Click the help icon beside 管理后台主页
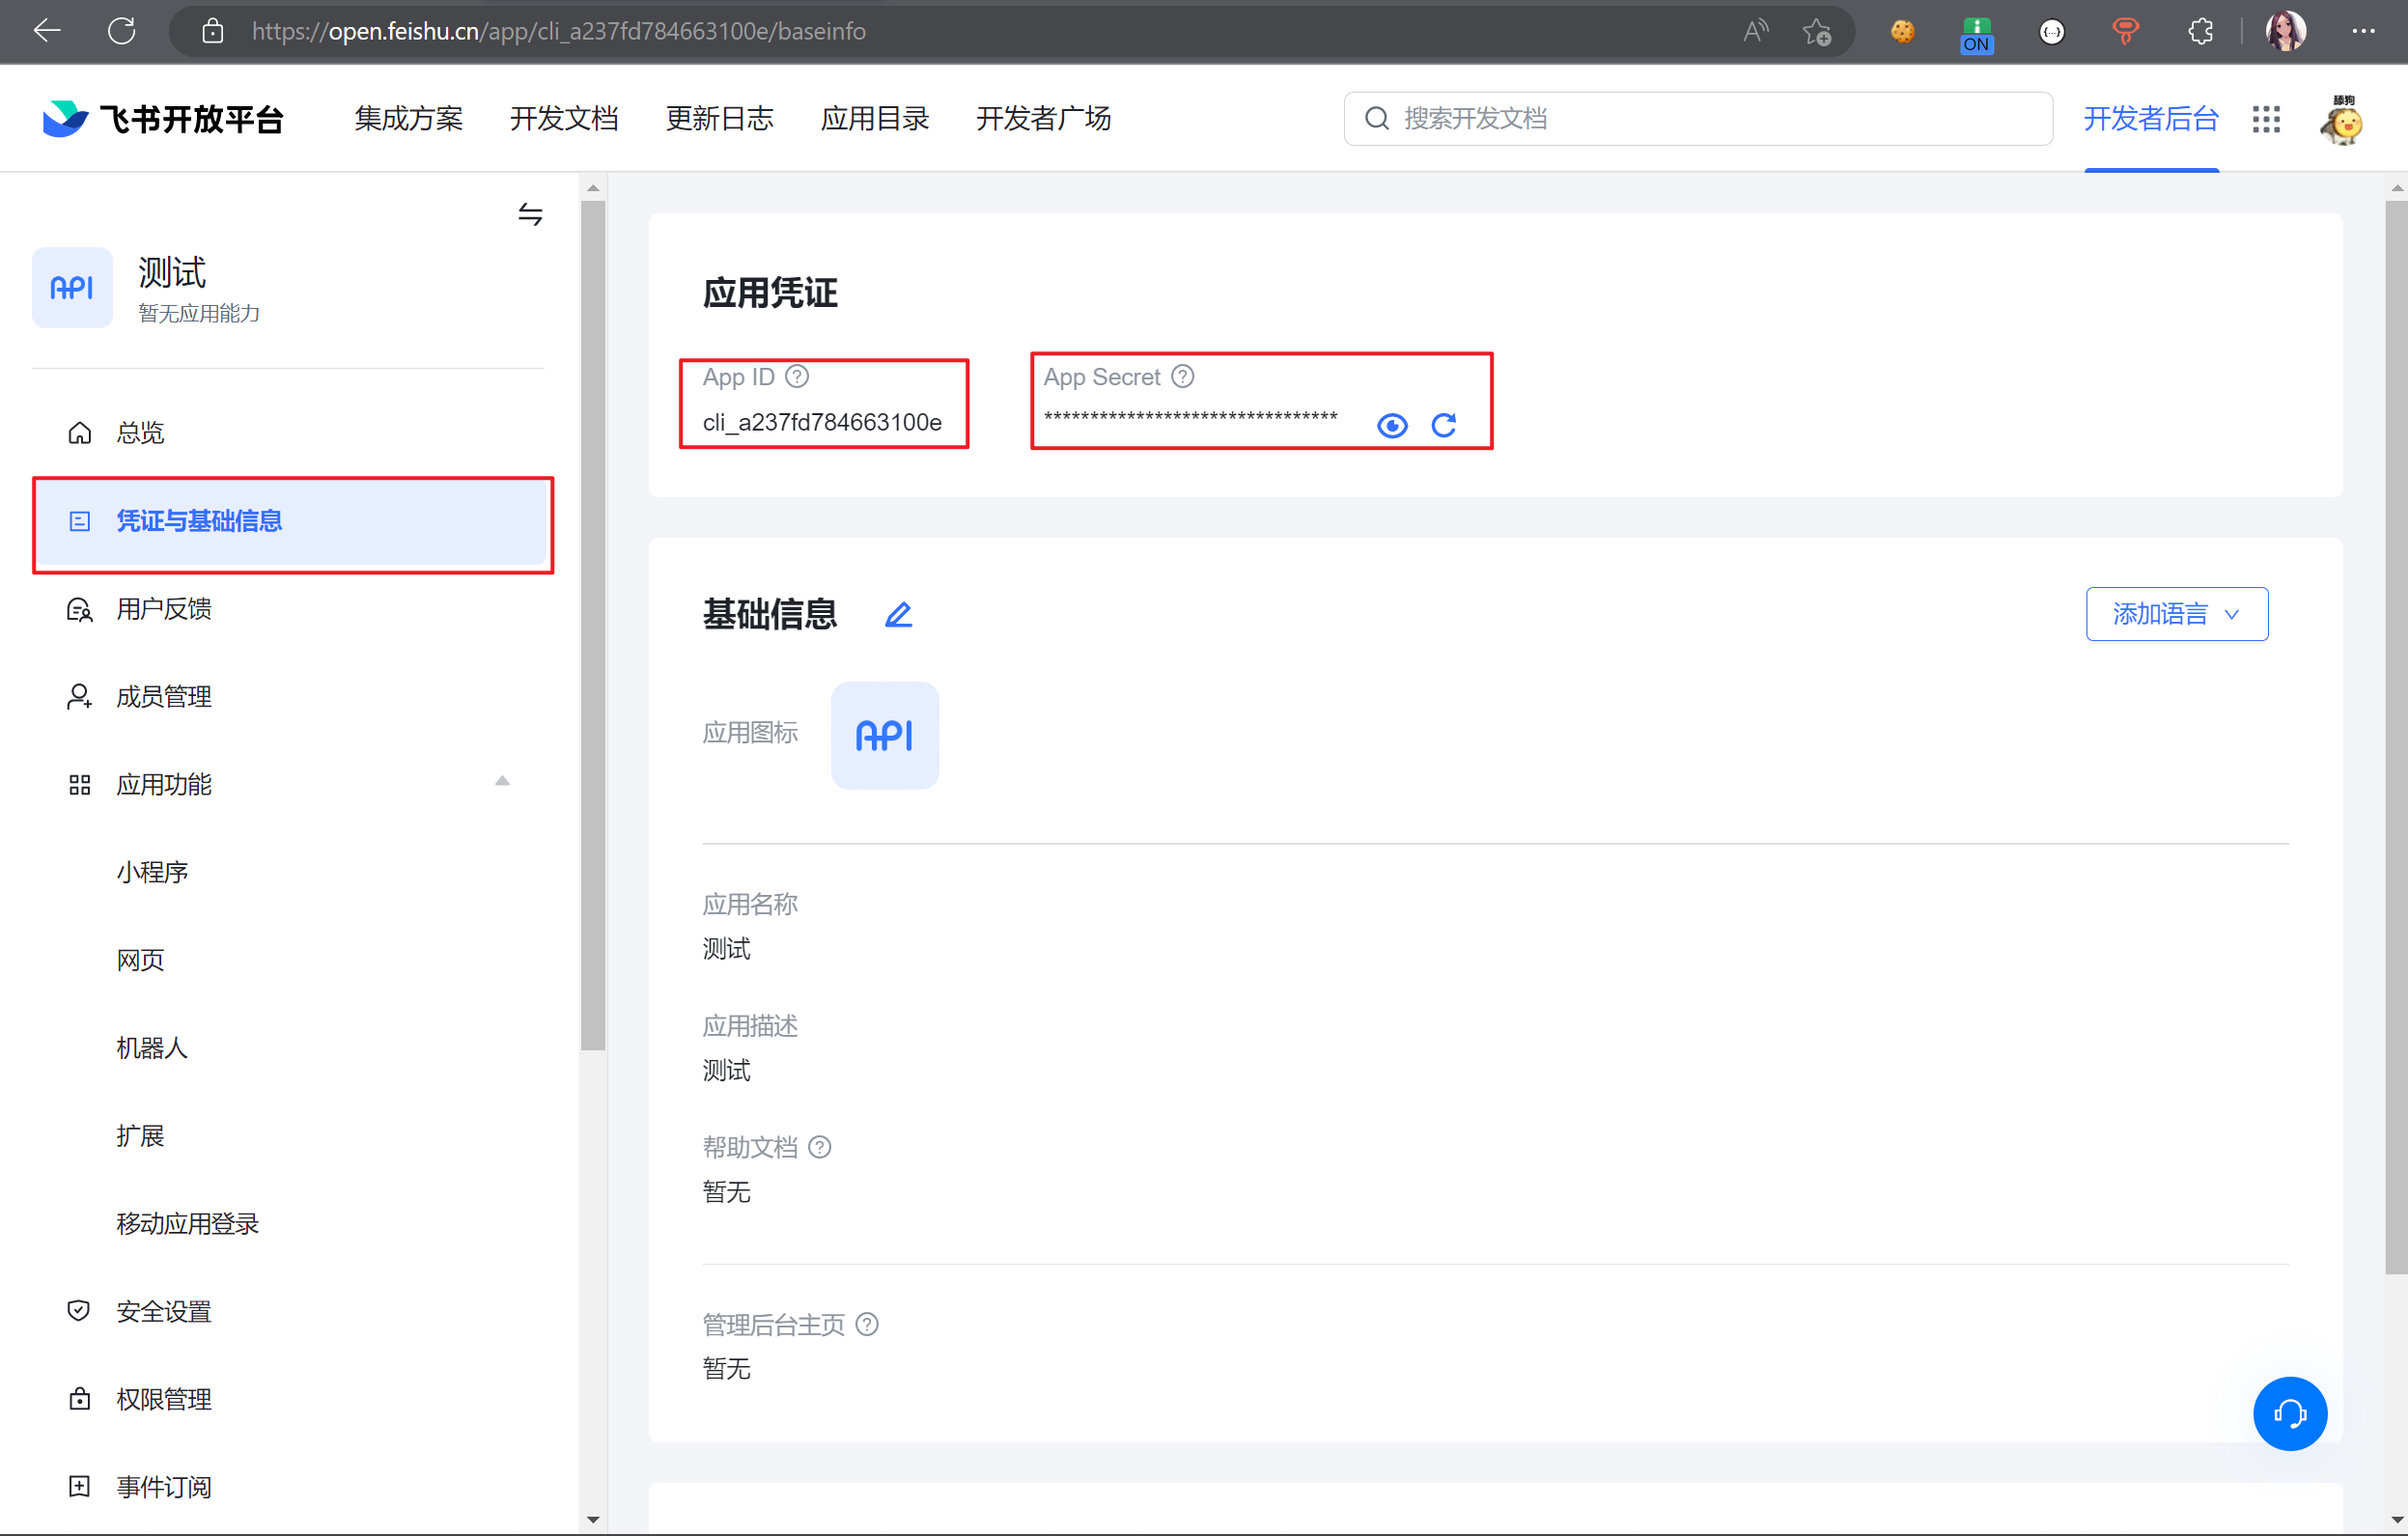 (x=867, y=1324)
